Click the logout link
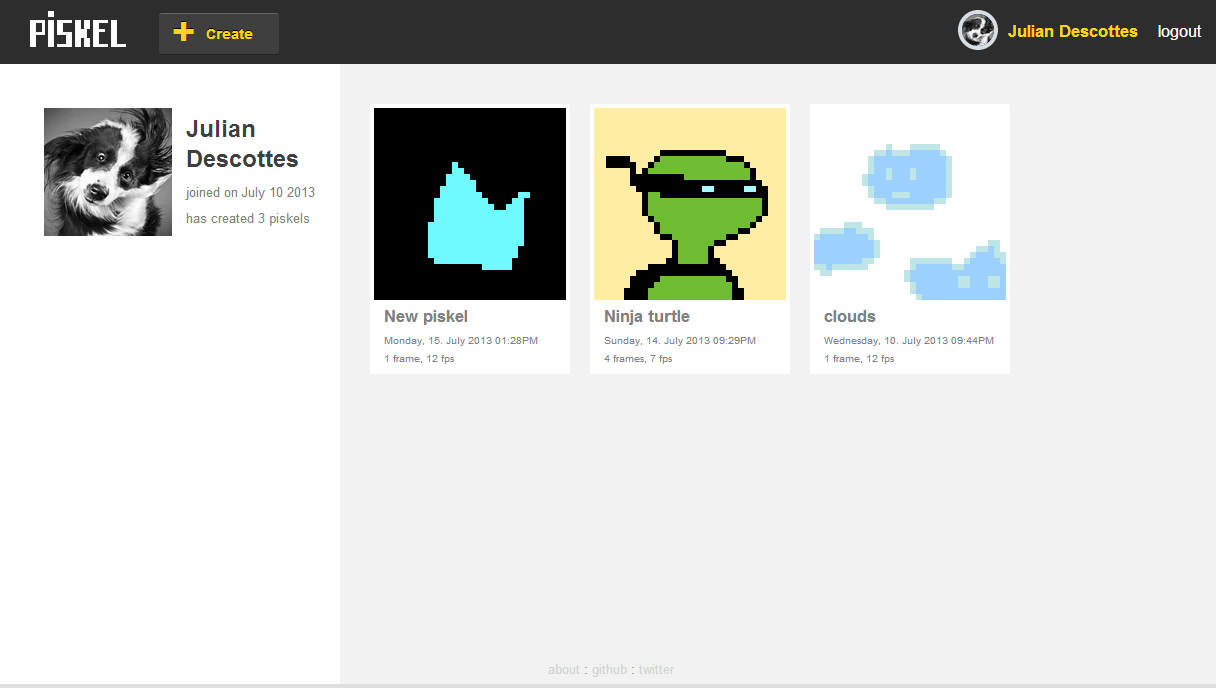The image size is (1216, 688). [x=1179, y=31]
